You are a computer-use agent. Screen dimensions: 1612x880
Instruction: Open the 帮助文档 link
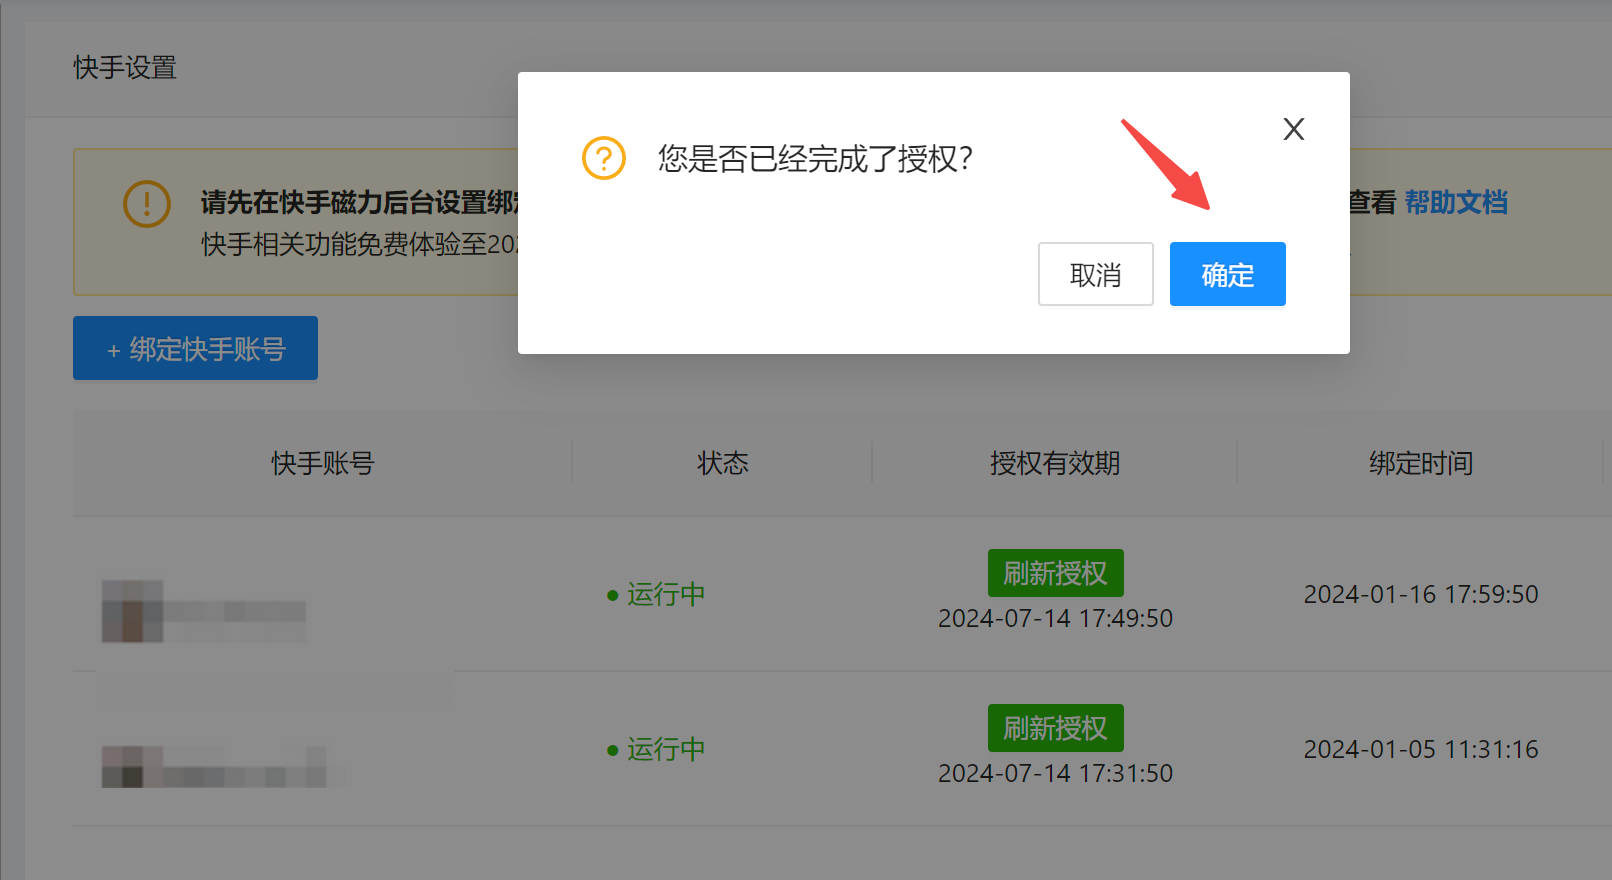[1456, 203]
